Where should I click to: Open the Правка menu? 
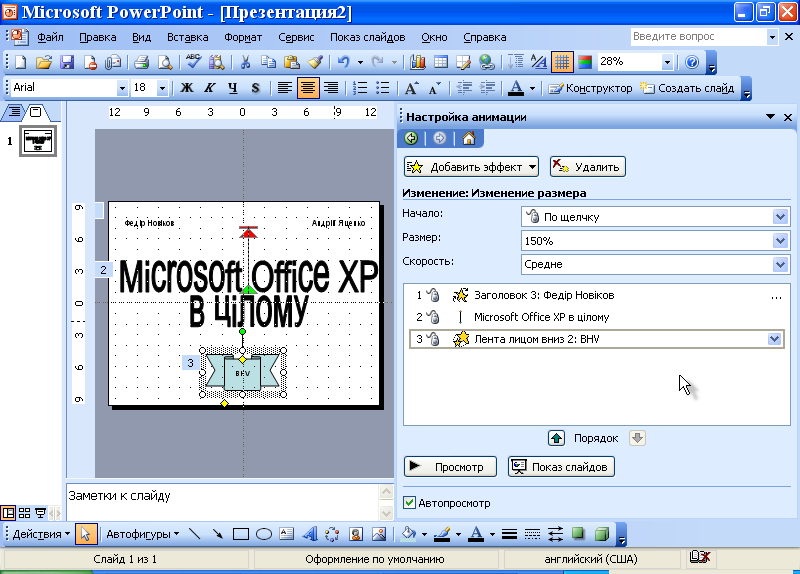[97, 37]
